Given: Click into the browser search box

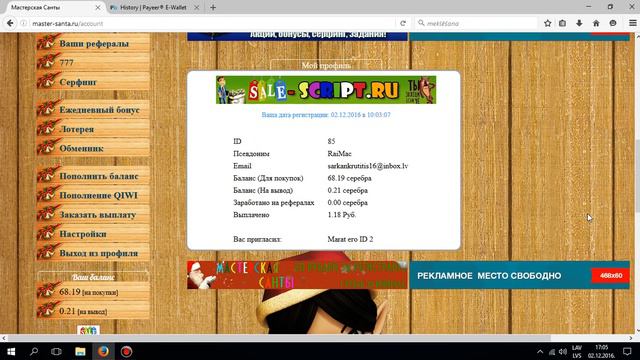Looking at the screenshot, I should [x=476, y=23].
